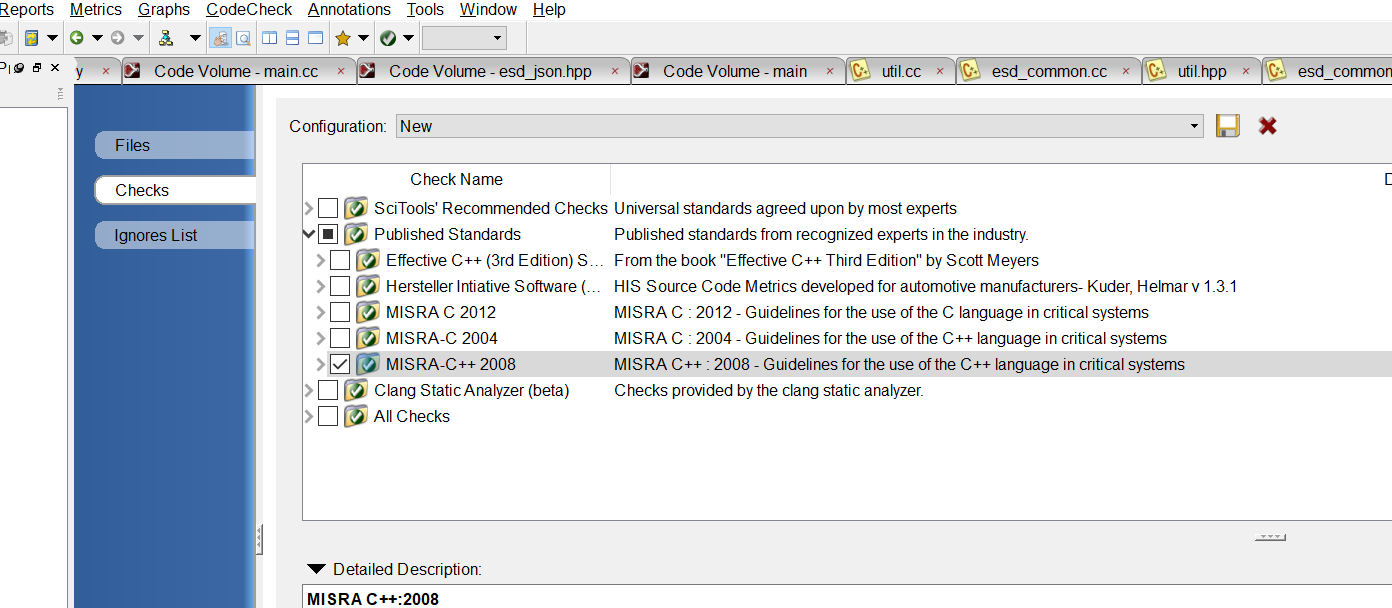Click the panel splitter handle below checks list
This screenshot has height=608, width=1392.
(x=1270, y=537)
